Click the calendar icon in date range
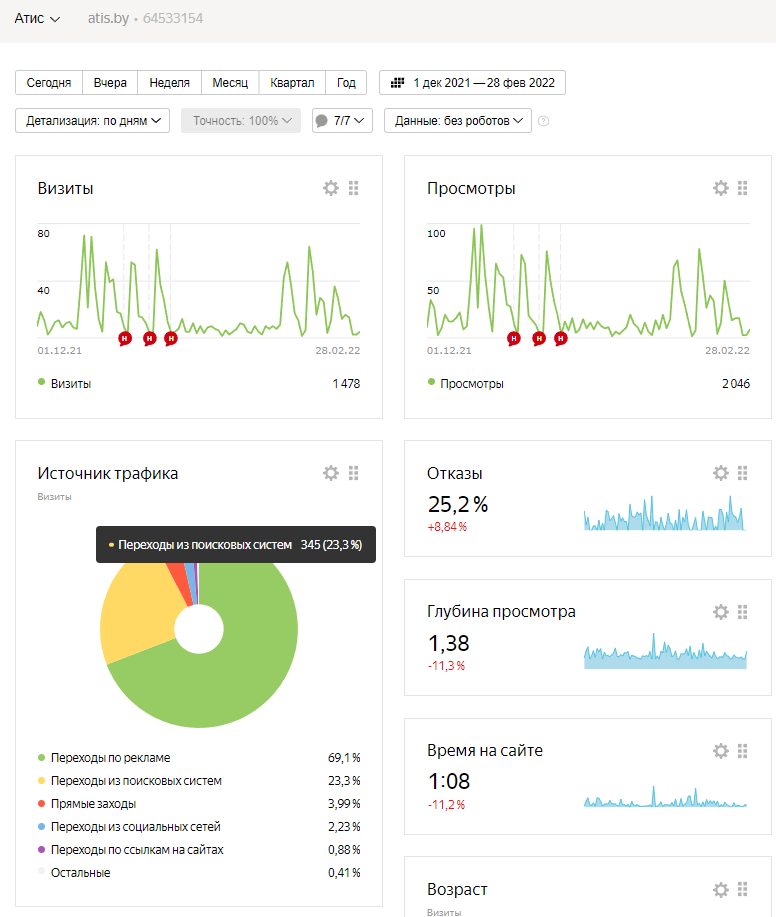The width and height of the screenshot is (776, 917). pos(398,83)
